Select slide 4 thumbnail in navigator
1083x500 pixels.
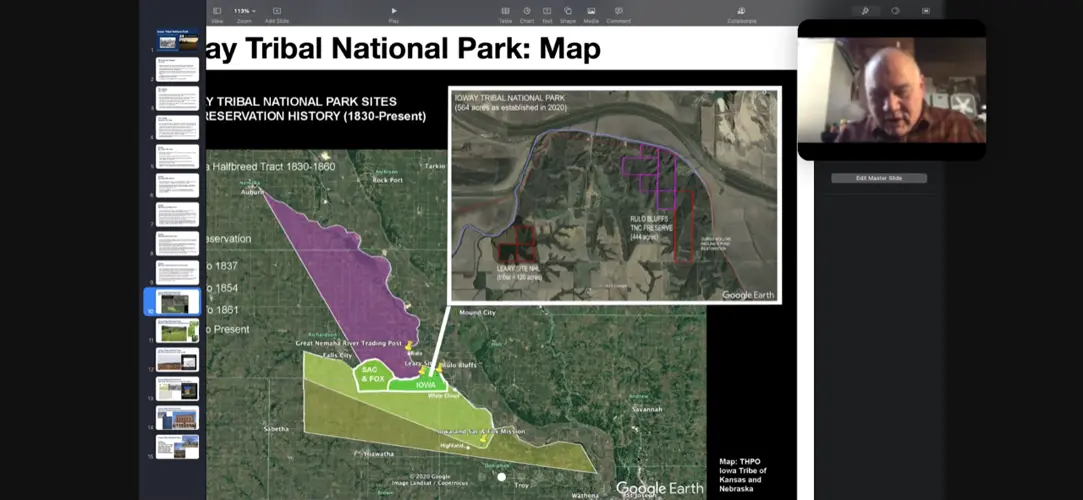pyautogui.click(x=178, y=127)
